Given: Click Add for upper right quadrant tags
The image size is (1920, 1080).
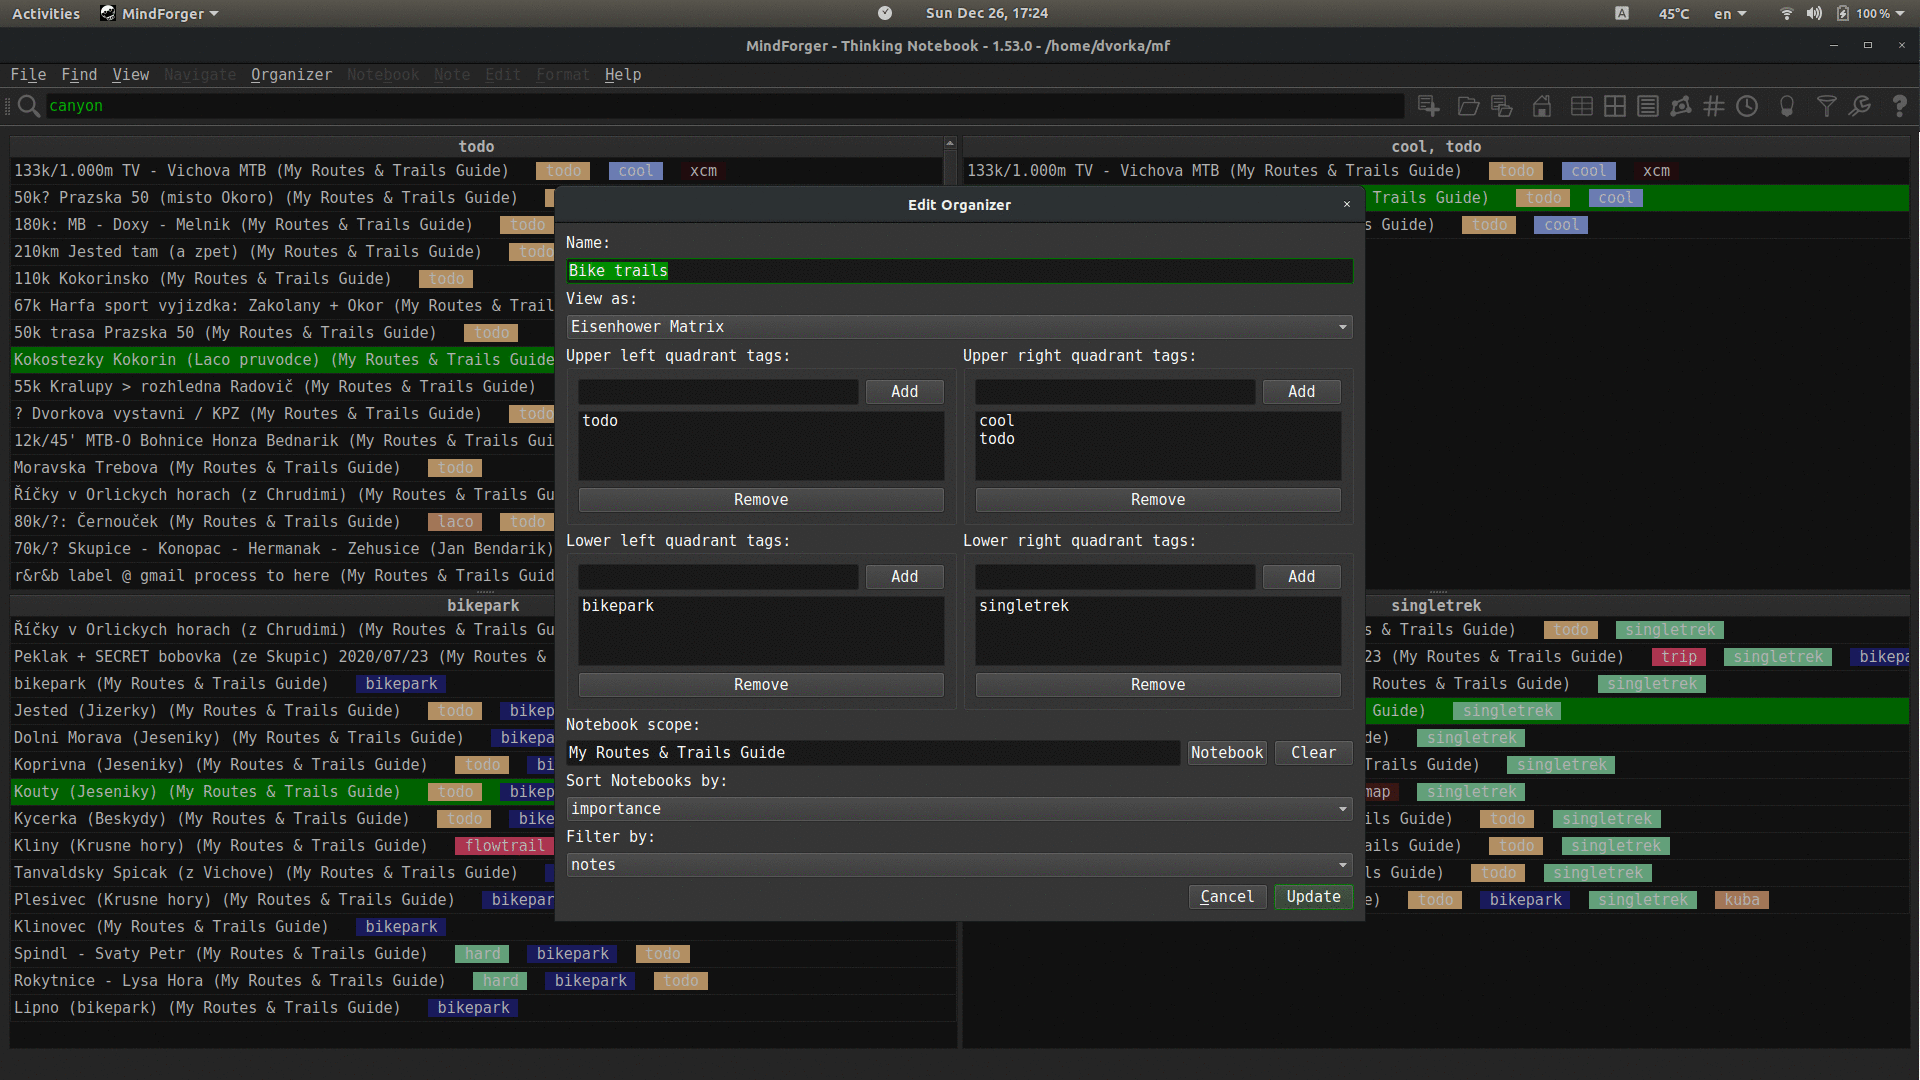Looking at the screenshot, I should click(x=1301, y=392).
